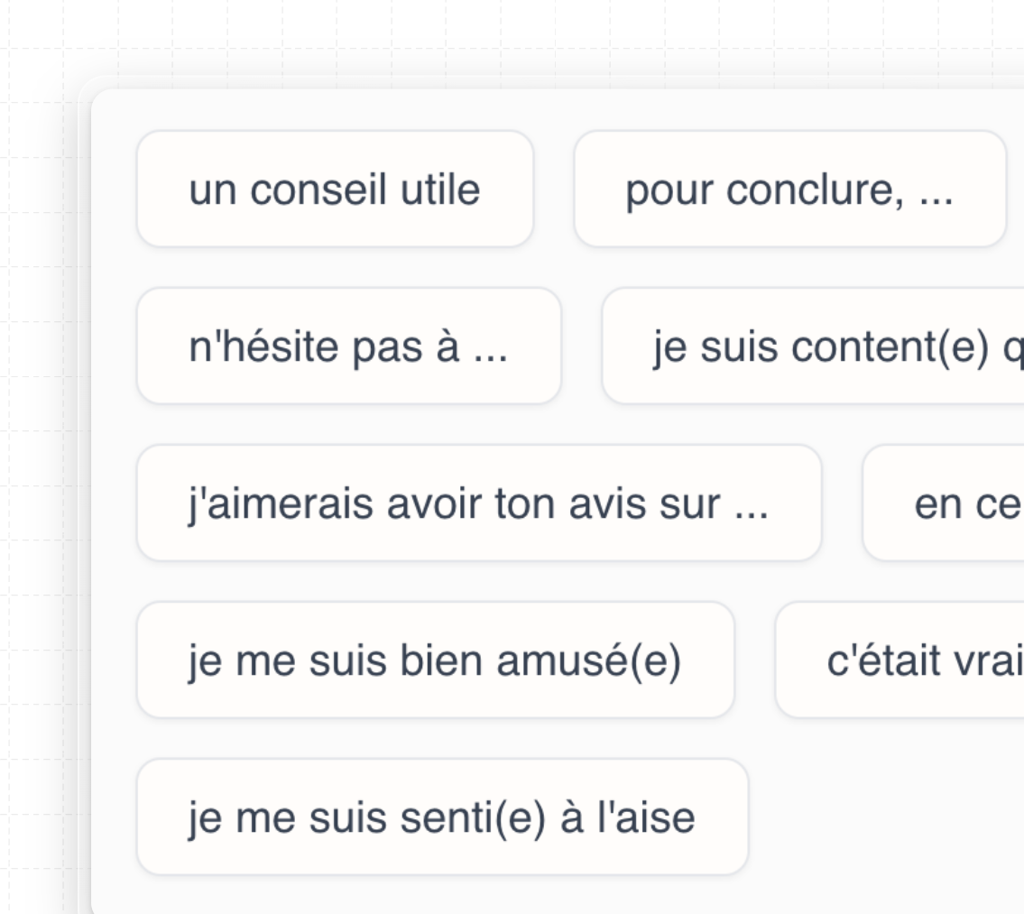
Task: Select the 'pour conclure, ...' chip
Action: (x=789, y=189)
